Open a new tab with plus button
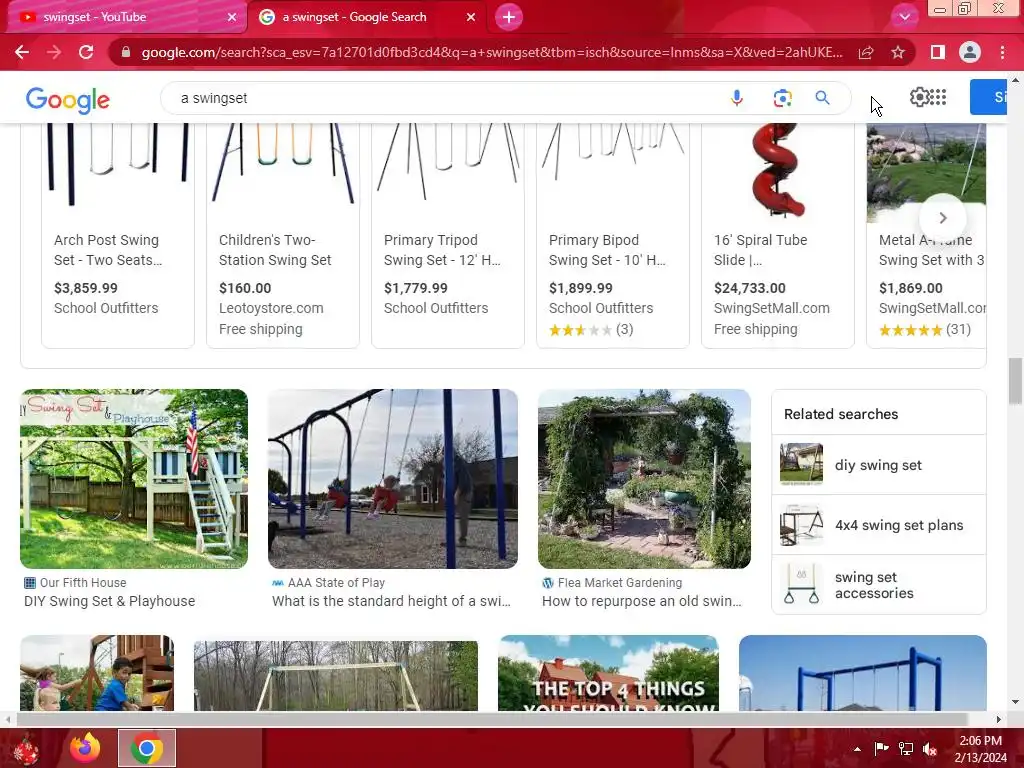Viewport: 1024px width, 768px height. coord(509,17)
